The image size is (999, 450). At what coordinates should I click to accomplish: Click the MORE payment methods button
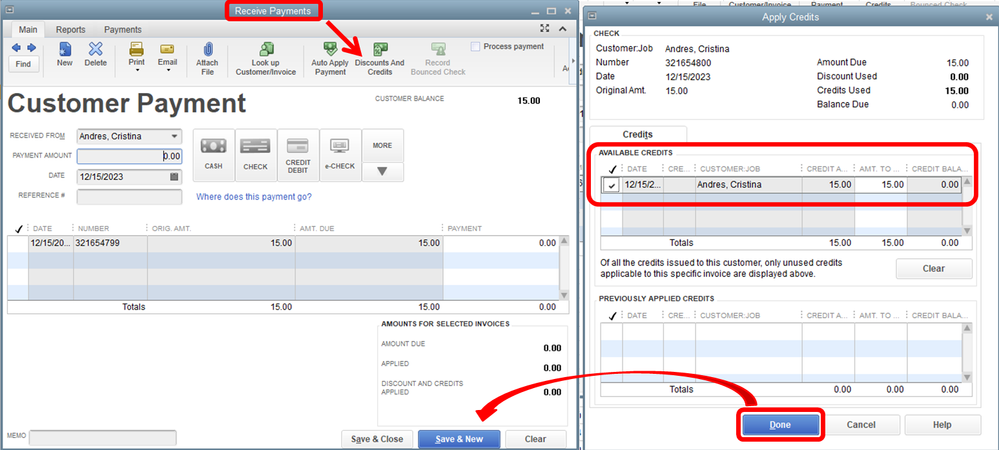pos(382,145)
